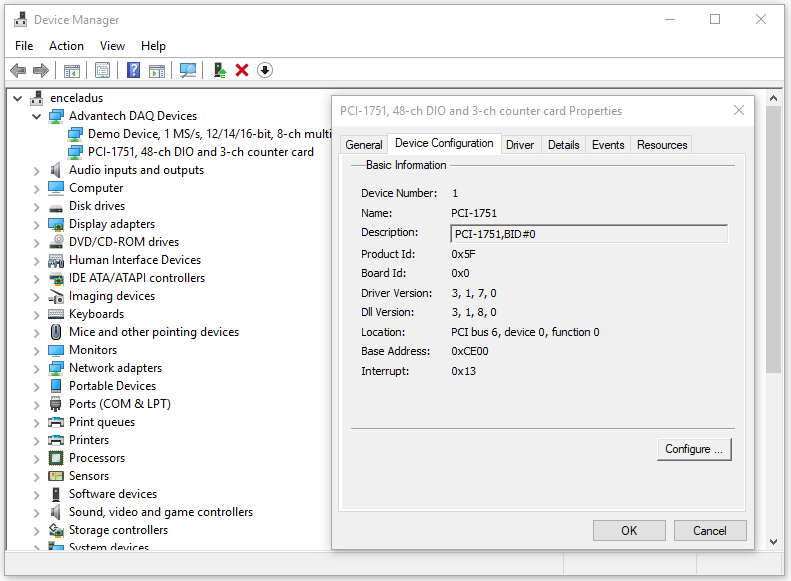
Task: Click show/hide console tree icon
Action: (71, 70)
